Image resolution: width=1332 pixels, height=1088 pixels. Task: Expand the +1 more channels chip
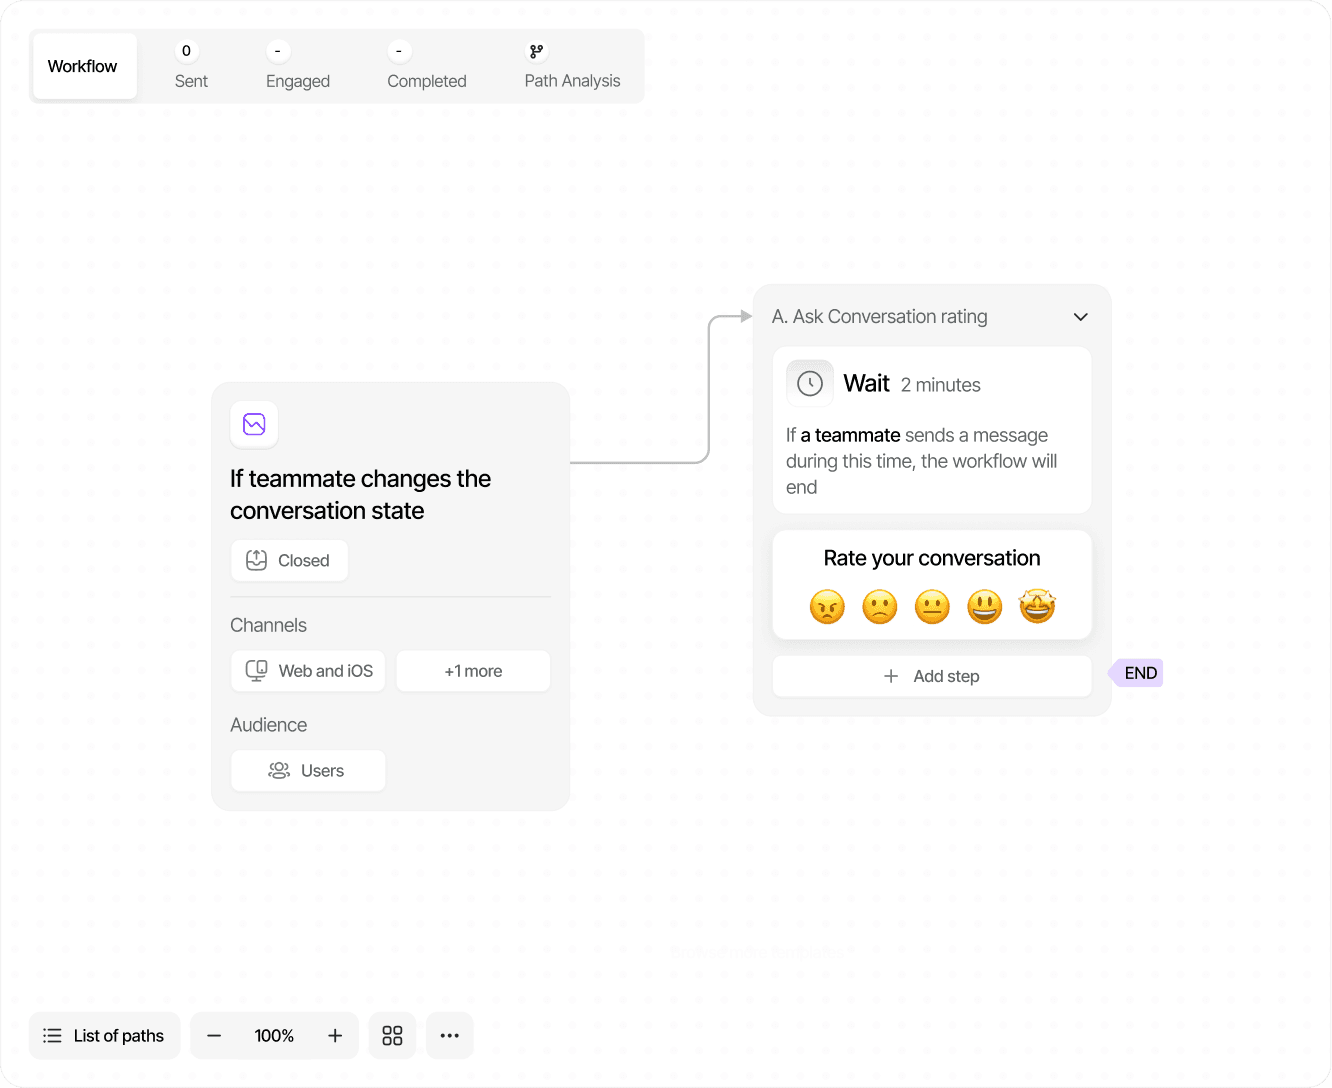pyautogui.click(x=473, y=671)
